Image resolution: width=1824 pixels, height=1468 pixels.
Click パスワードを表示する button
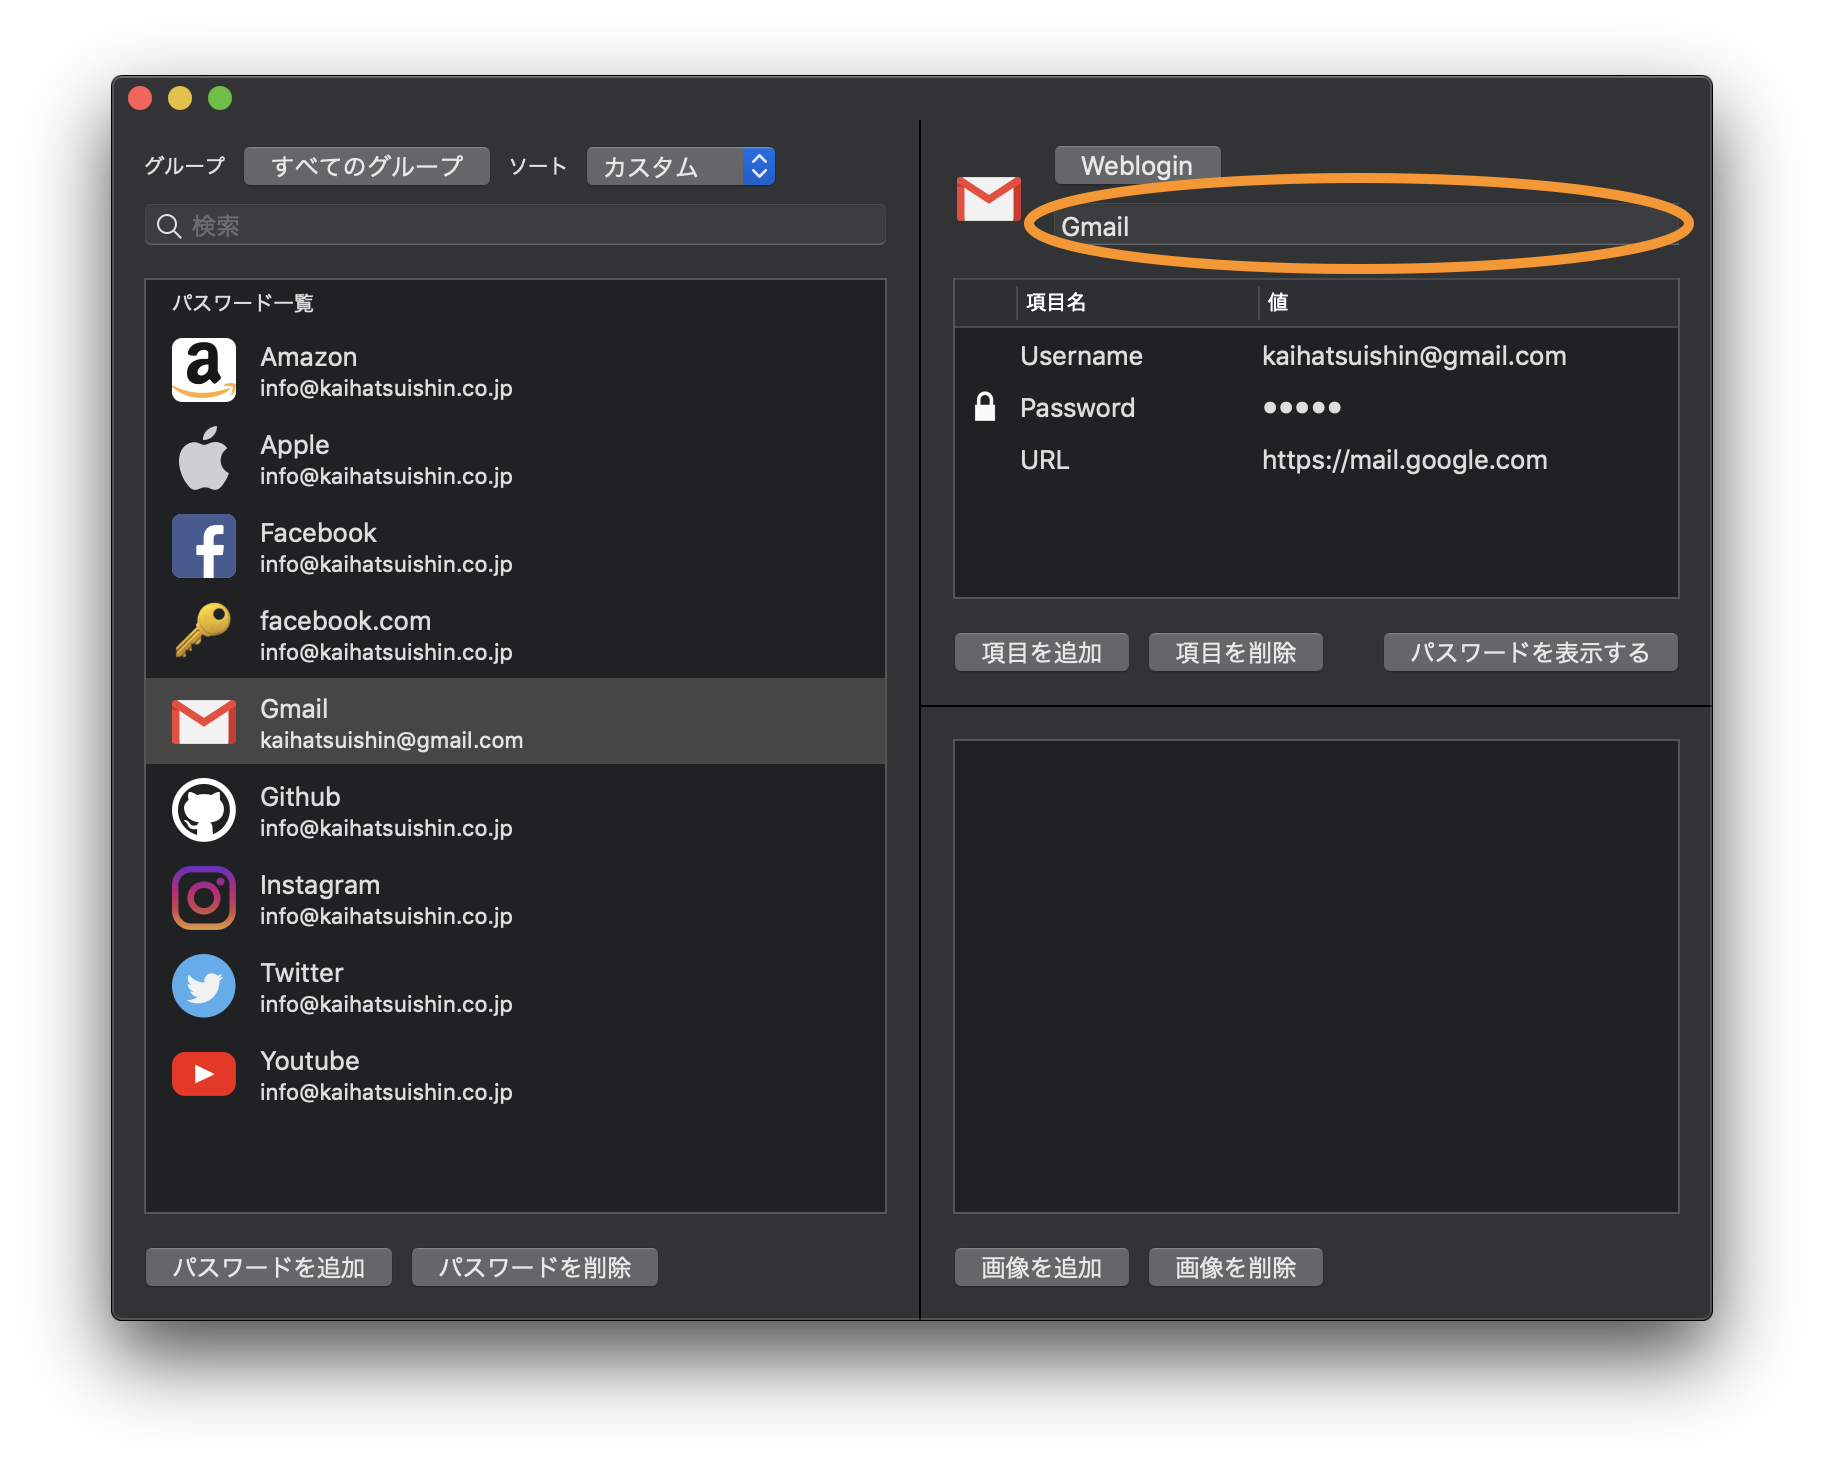click(x=1531, y=652)
